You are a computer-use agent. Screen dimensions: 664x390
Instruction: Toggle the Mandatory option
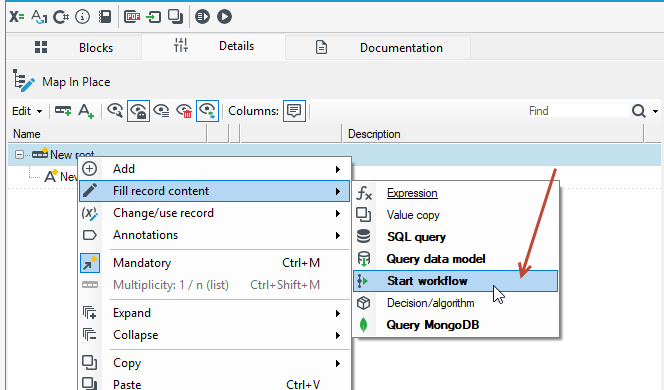click(215, 263)
